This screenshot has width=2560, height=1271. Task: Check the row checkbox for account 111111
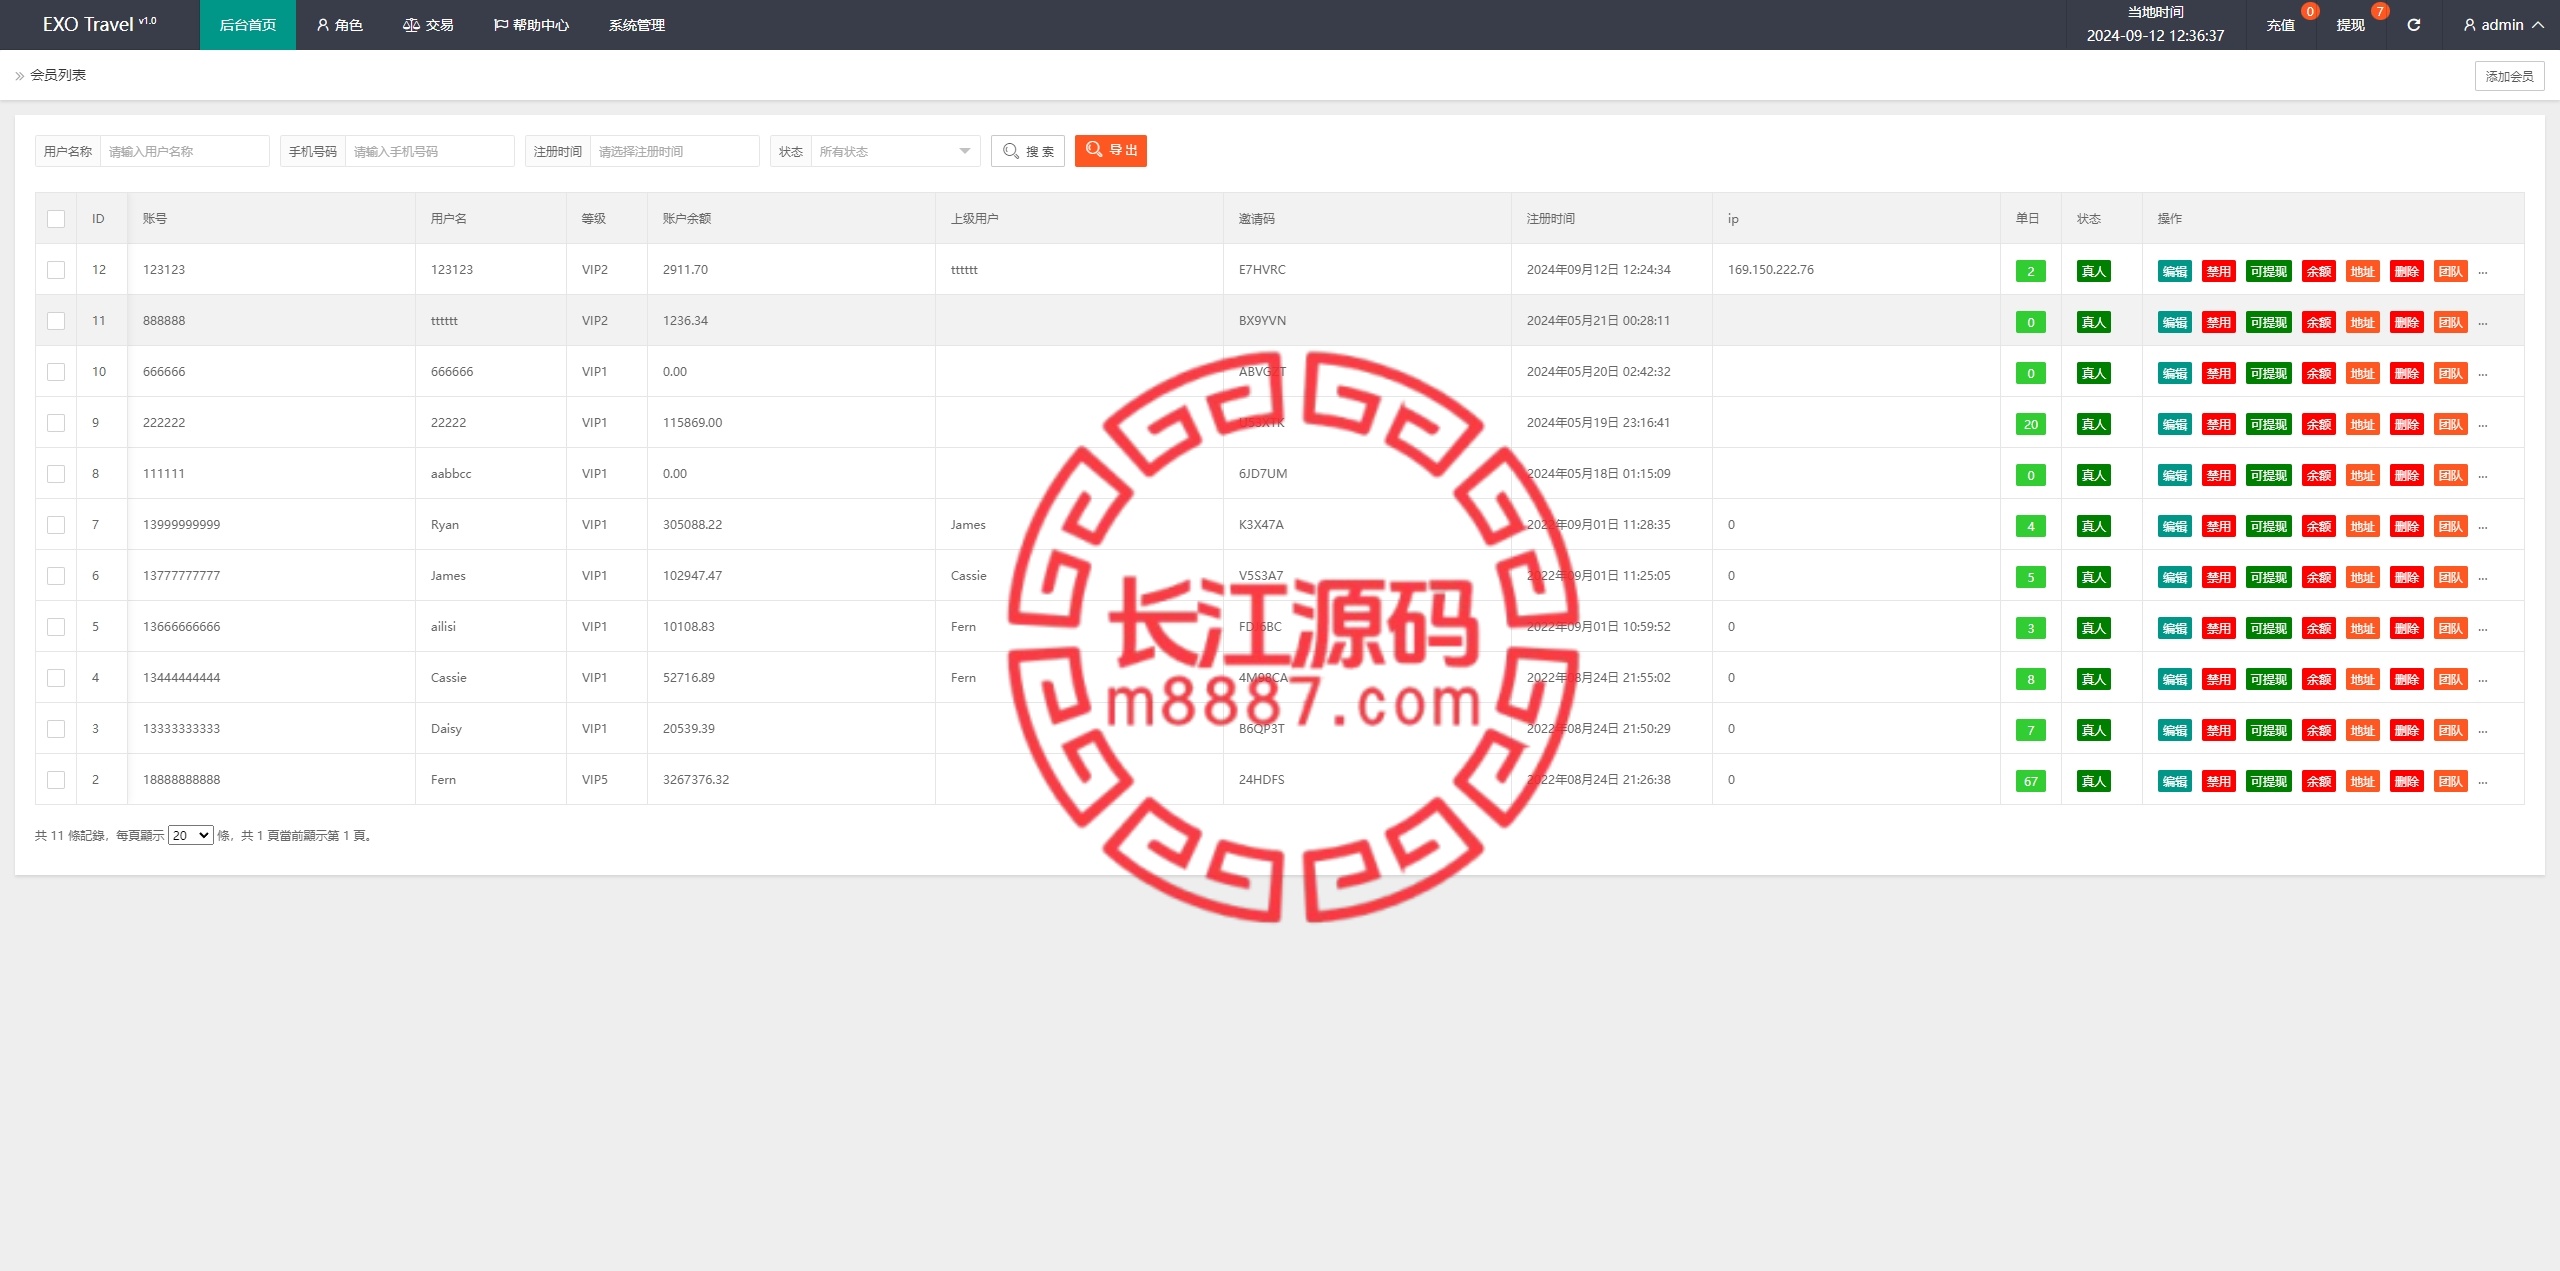[x=56, y=474]
